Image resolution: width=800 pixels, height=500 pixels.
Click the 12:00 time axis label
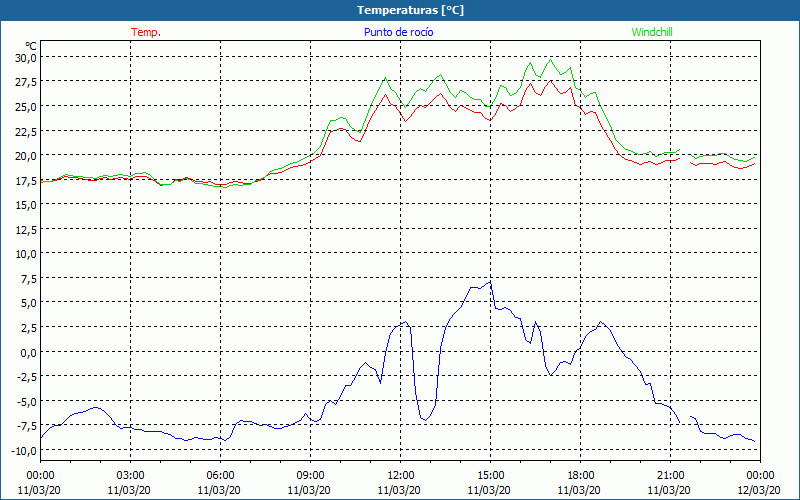(401, 476)
